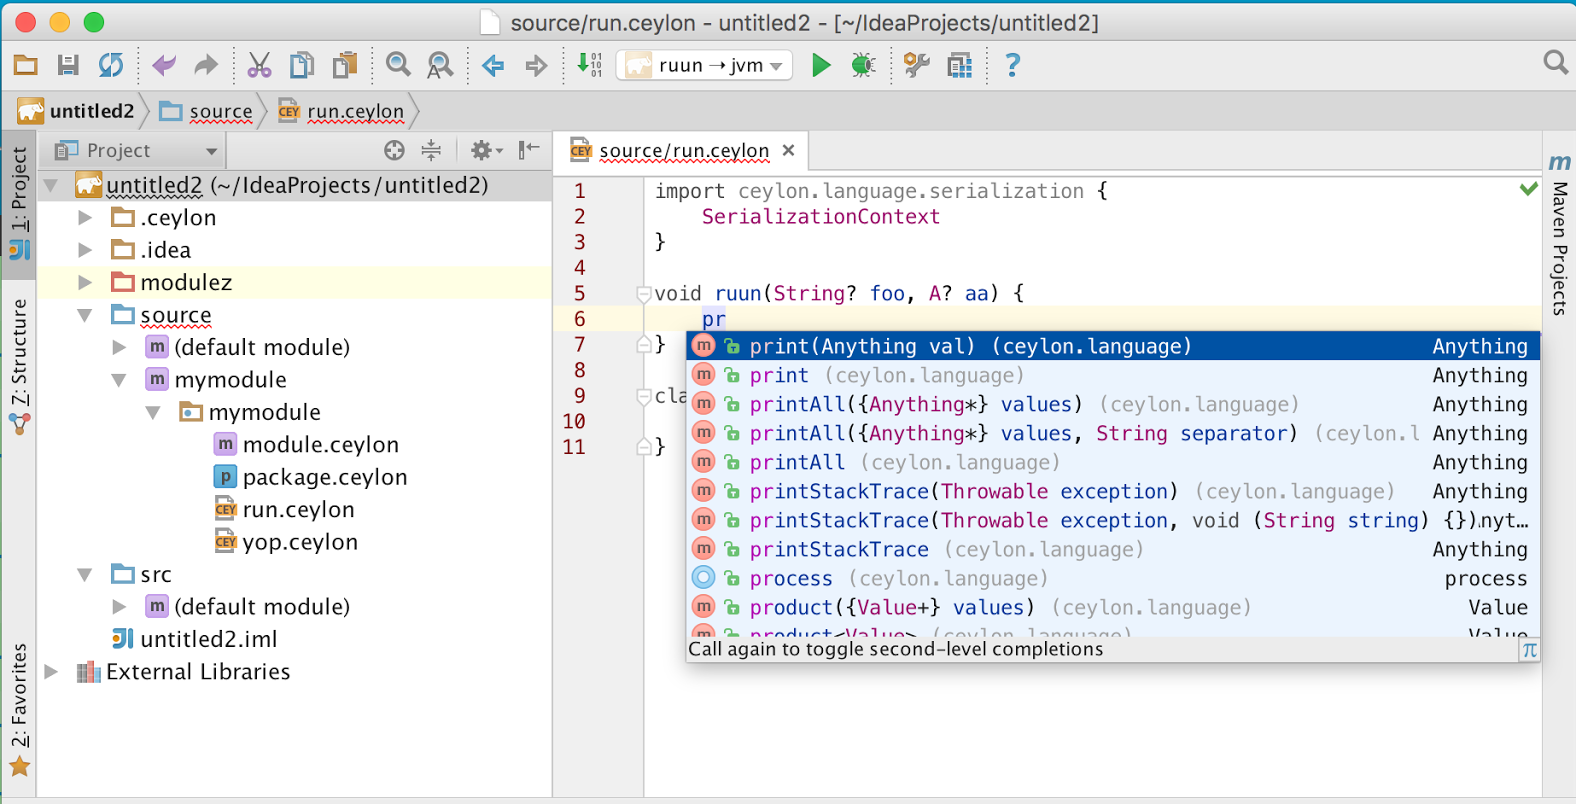Open Settings via the wrench icon

point(916,66)
